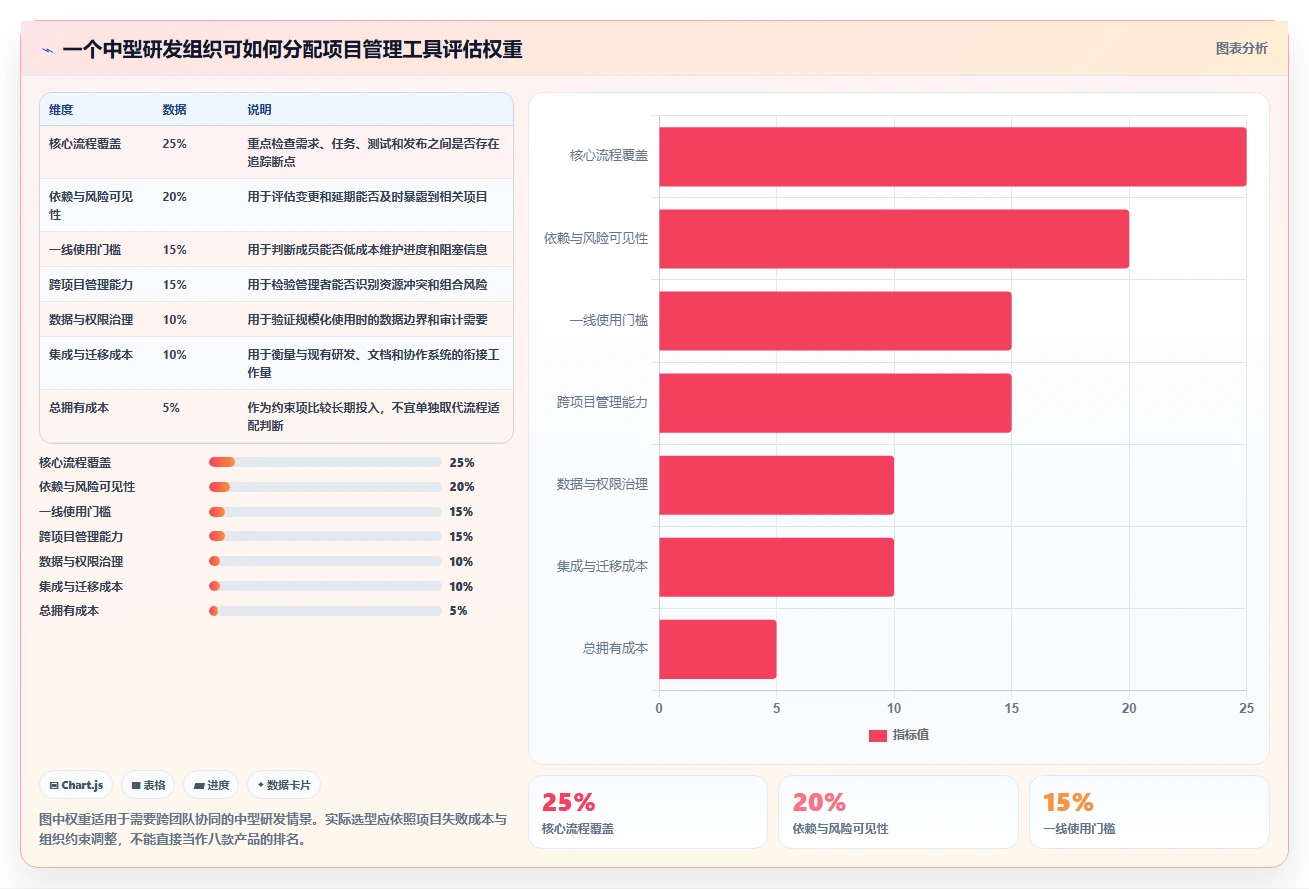Click the footer note beginning 图中权重适用于
The width and height of the screenshot is (1309, 889).
pyautogui.click(x=273, y=829)
